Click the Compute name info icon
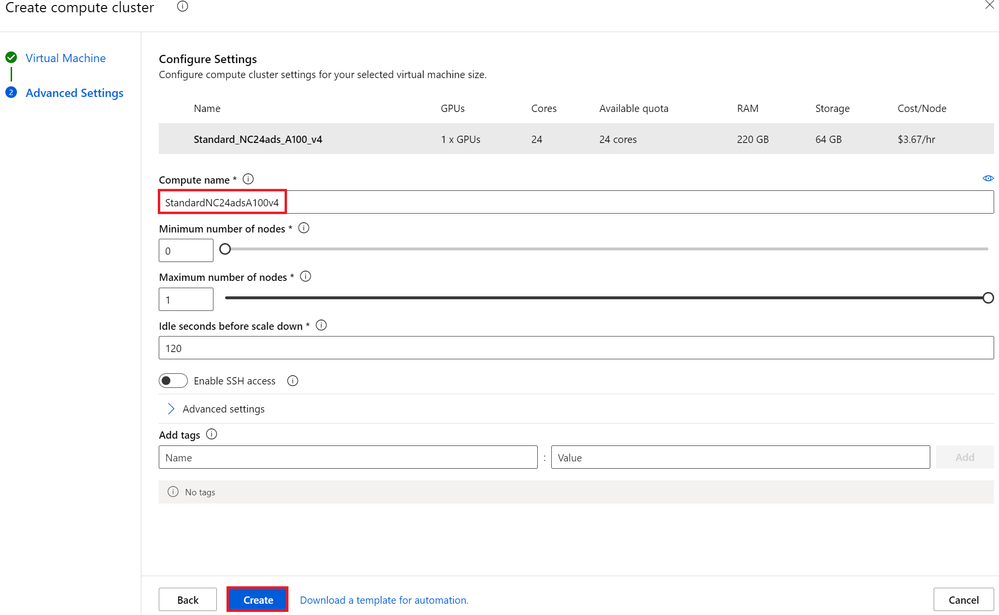This screenshot has height=615, width=999. 248,179
